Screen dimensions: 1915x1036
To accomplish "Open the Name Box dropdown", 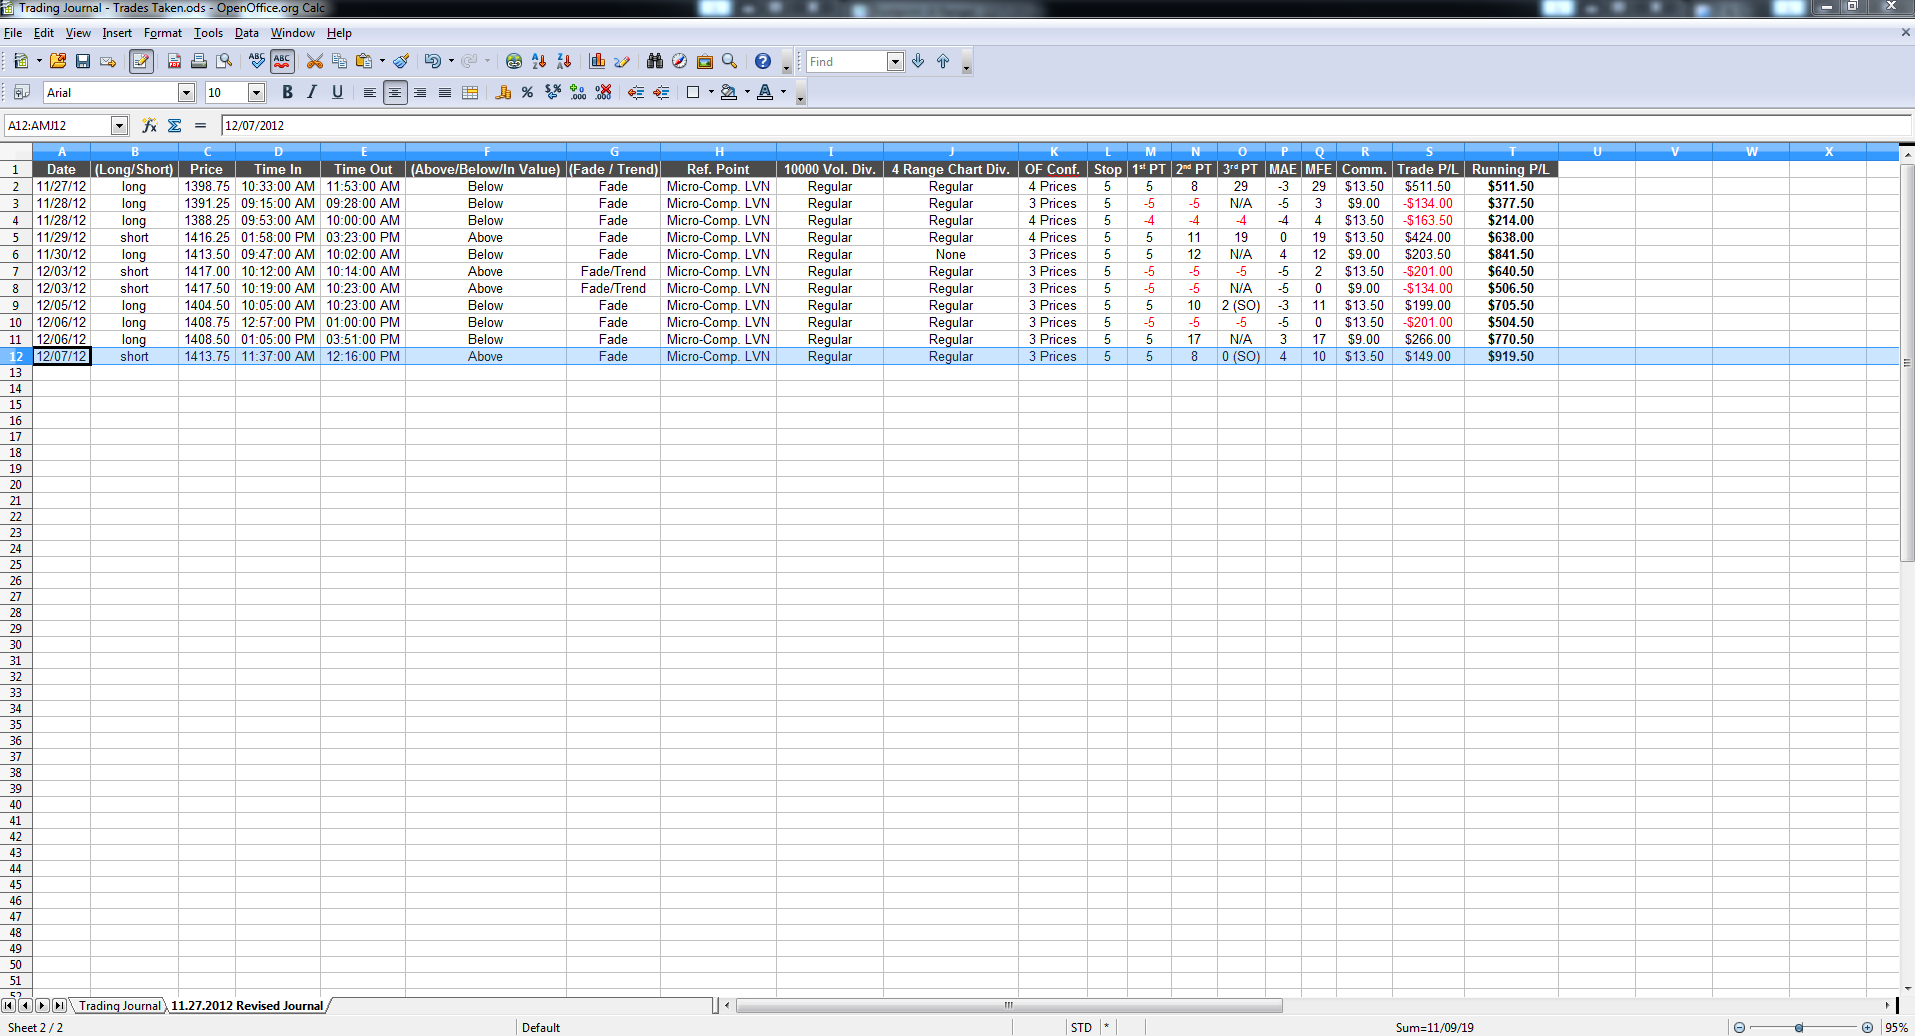I will [120, 125].
